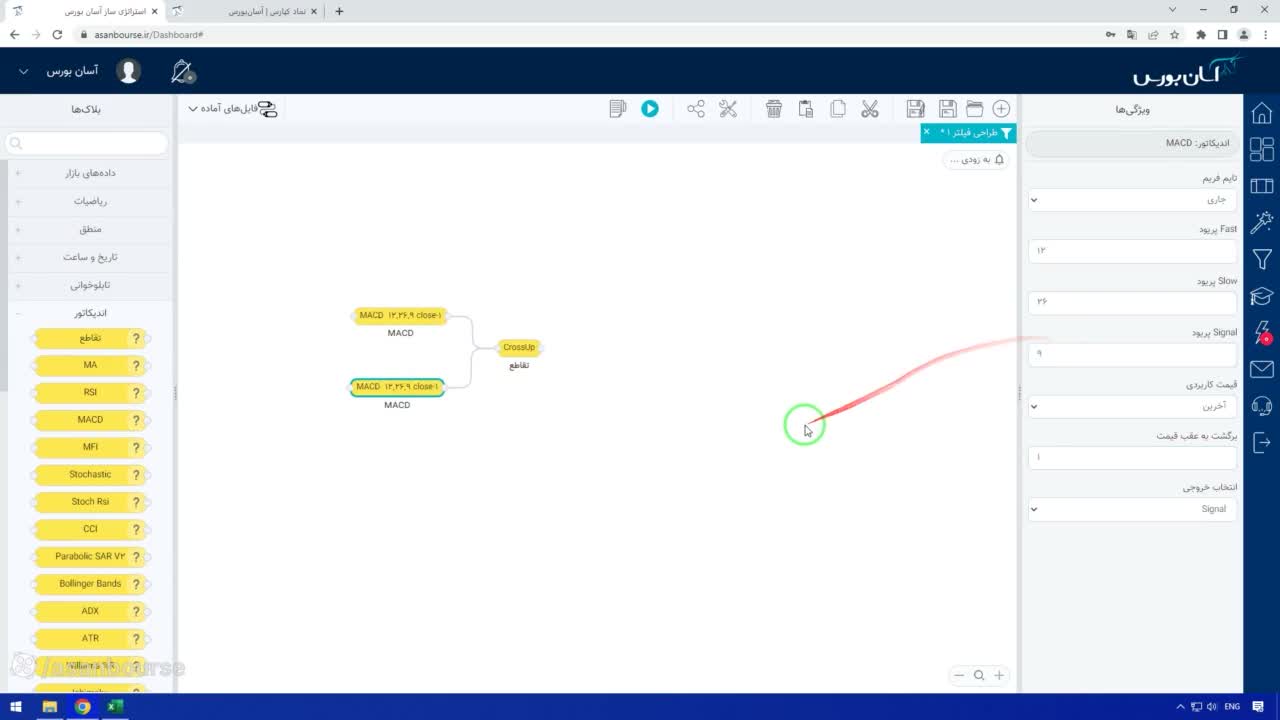Image resolution: width=1280 pixels, height=720 pixels.
Task: Select the Bollinger Bands indicator block
Action: [91, 584]
